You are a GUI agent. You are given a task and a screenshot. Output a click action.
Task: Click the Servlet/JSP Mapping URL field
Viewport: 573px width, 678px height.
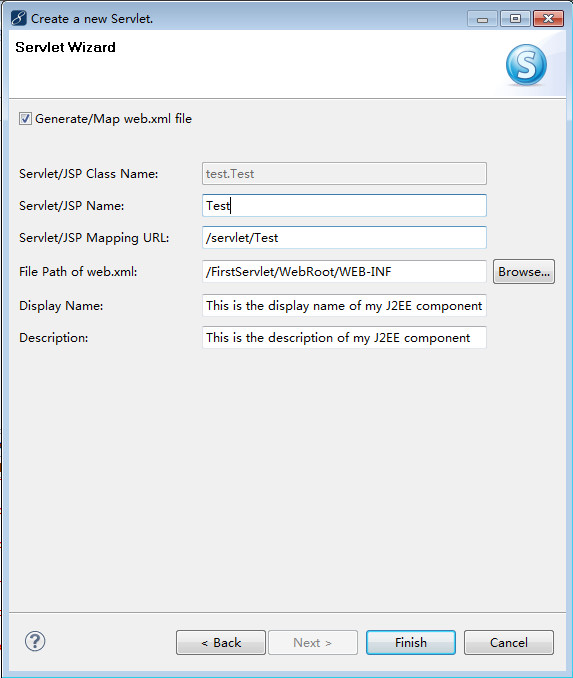point(344,237)
